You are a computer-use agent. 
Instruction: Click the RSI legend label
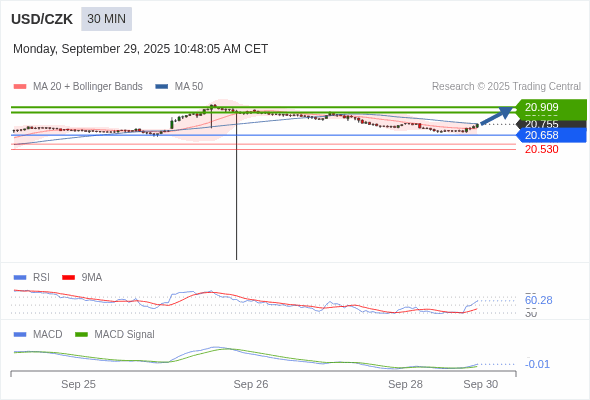click(41, 278)
